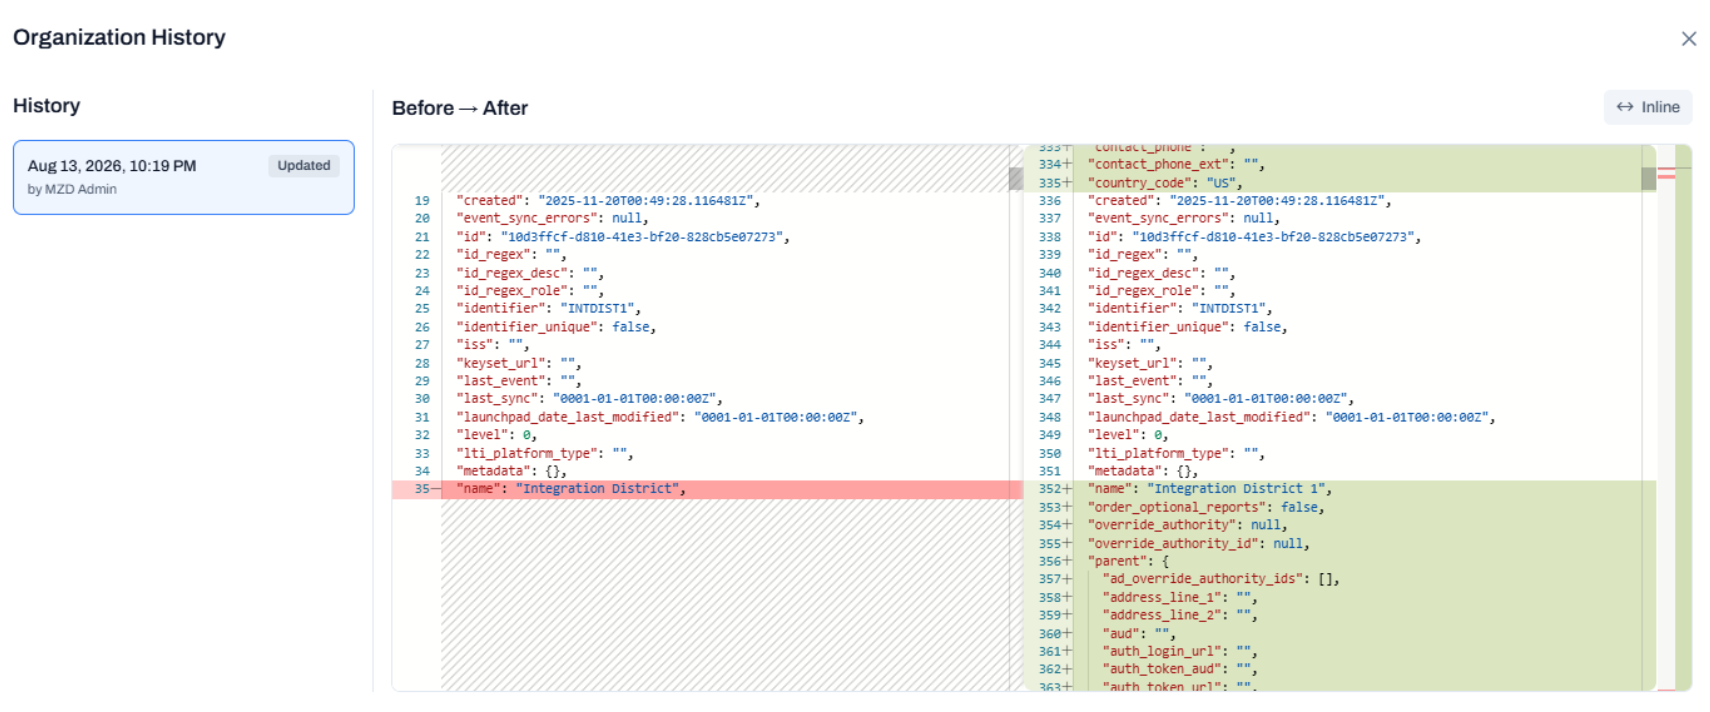
Task: Click the diff overview ruler on the right edge
Action: tap(1674, 418)
